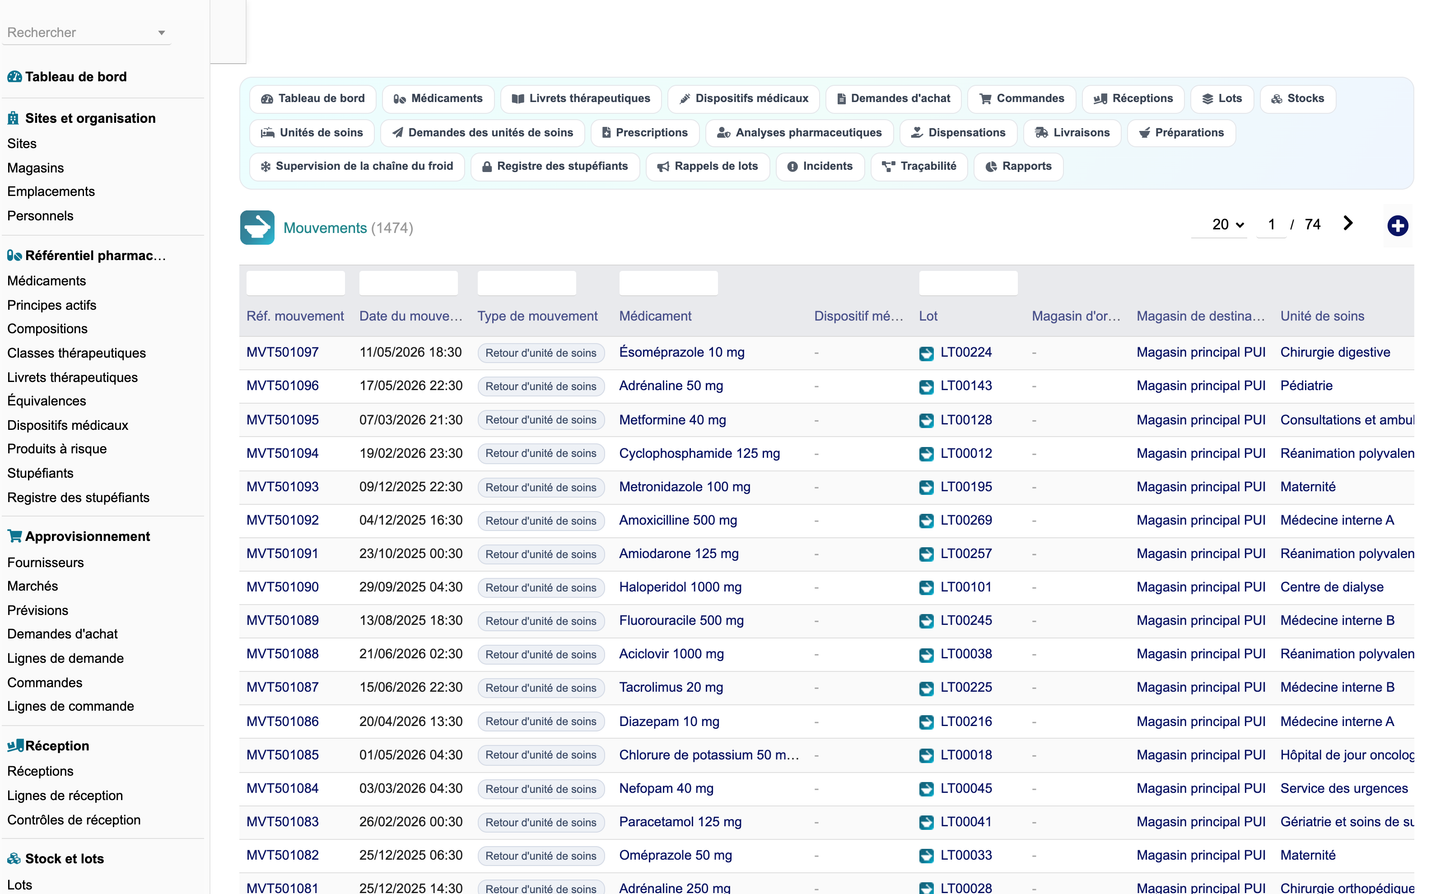The image size is (1445, 894).
Task: Open the Stocks toolbar tab
Action: click(x=1298, y=99)
